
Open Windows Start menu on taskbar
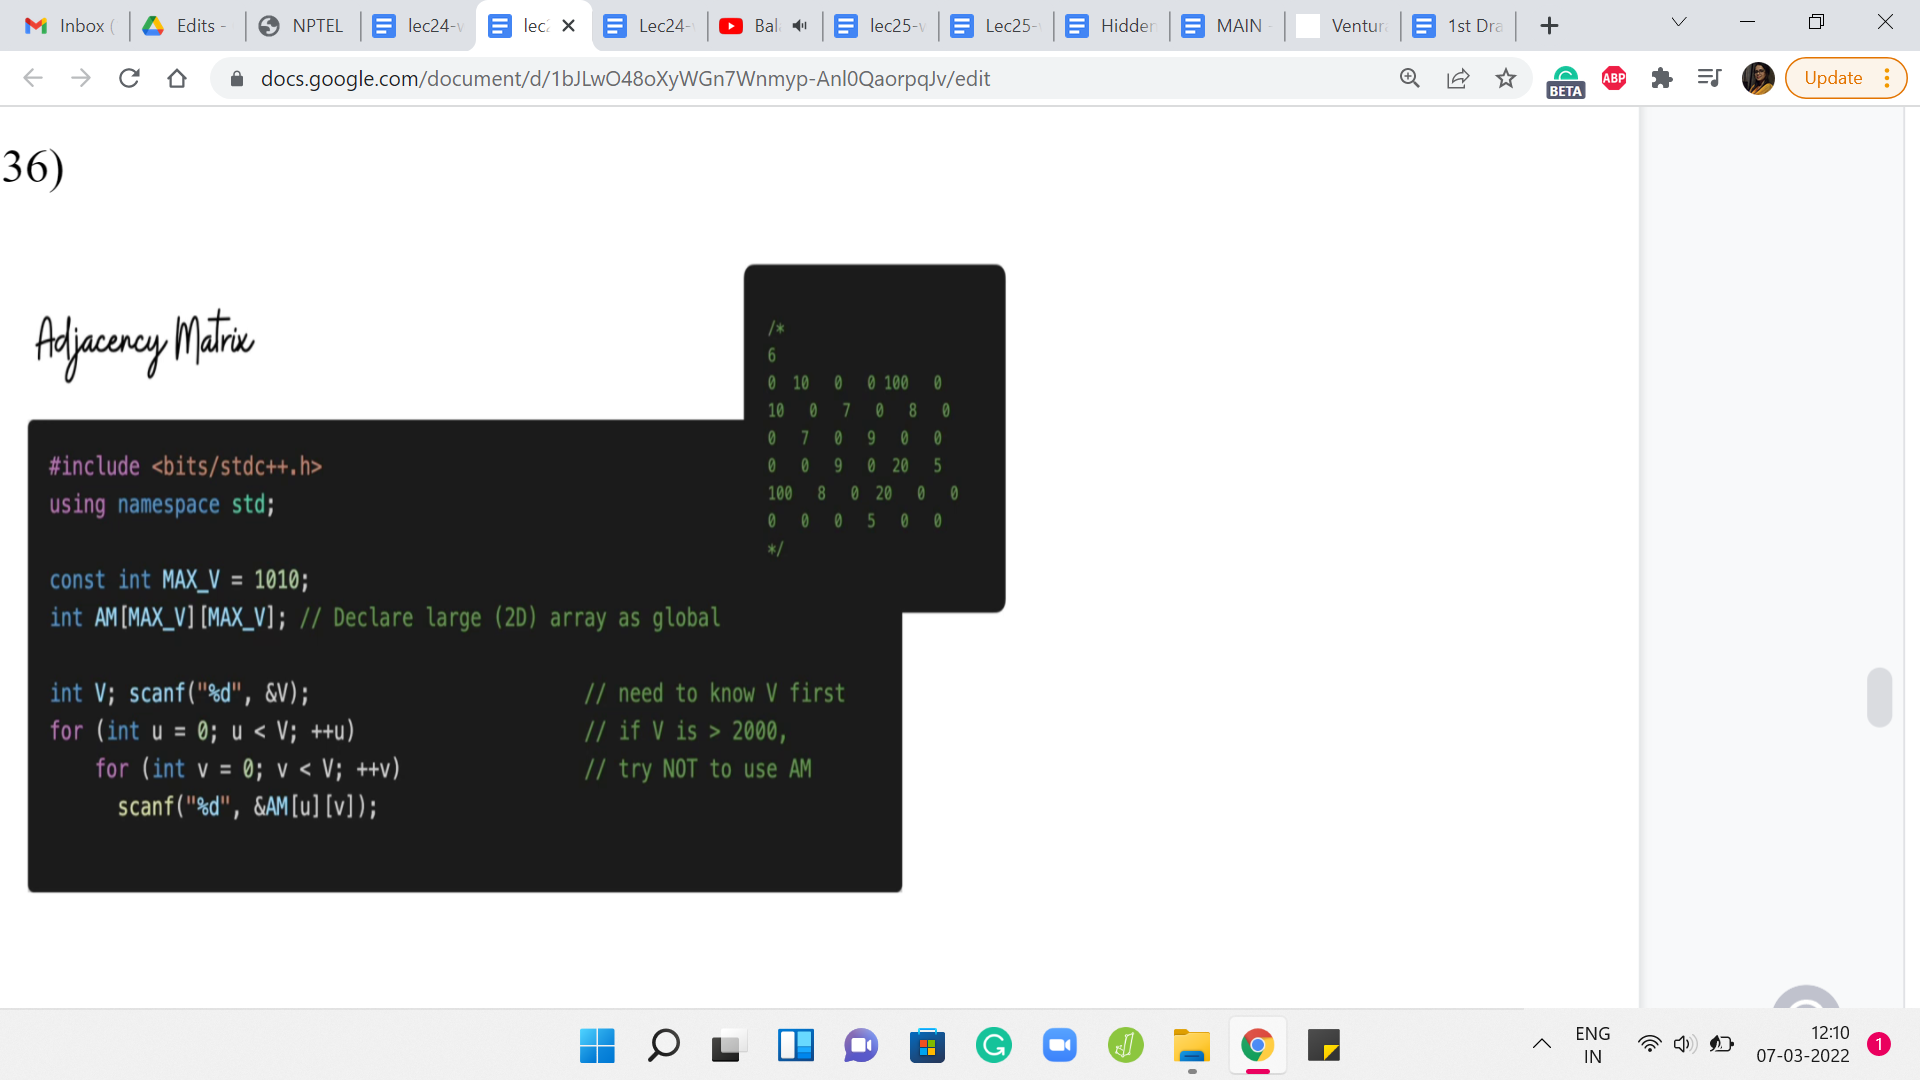point(597,1046)
